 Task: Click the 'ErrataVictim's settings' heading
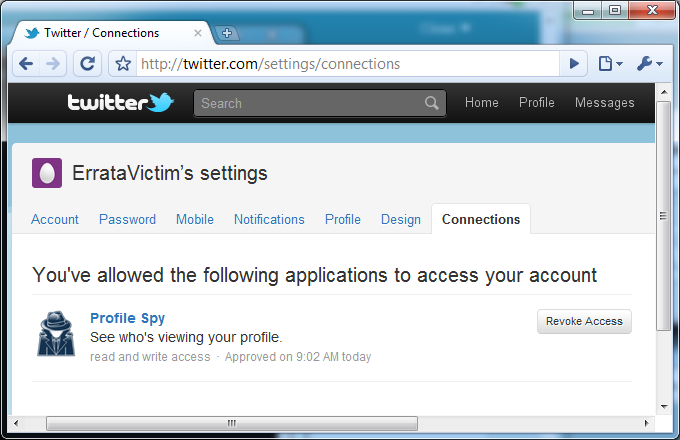(170, 173)
